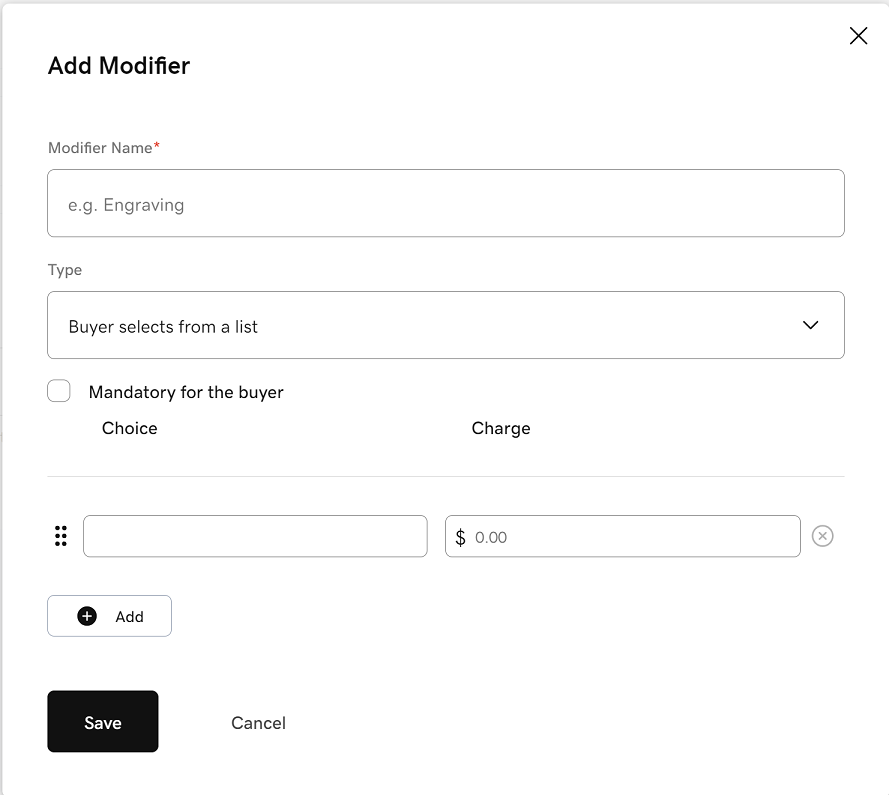Click the Modifier Name text field

446,203
